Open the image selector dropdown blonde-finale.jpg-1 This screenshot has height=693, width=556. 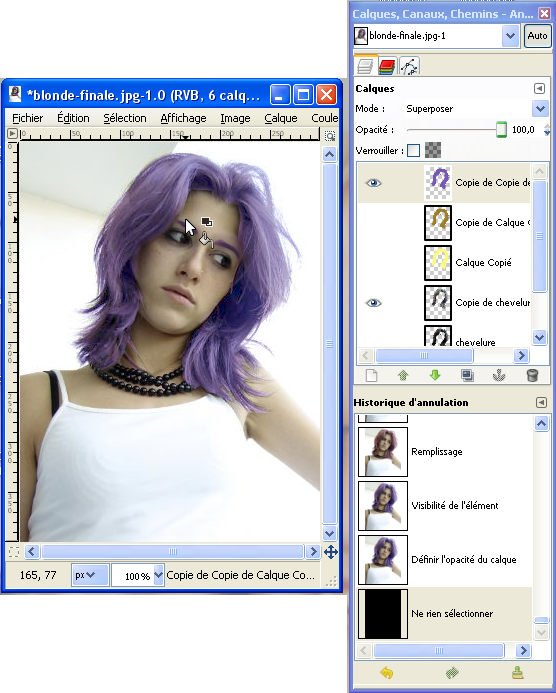[x=510, y=36]
